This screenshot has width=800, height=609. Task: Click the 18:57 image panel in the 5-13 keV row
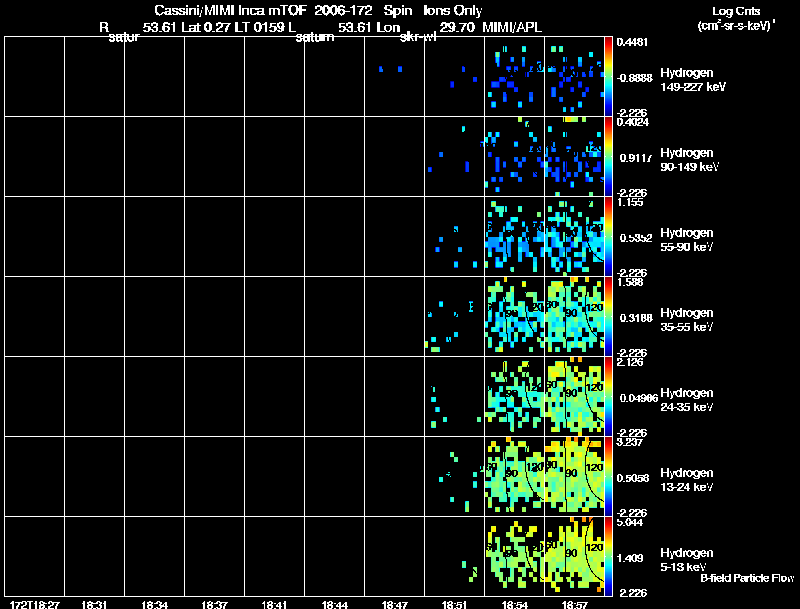click(x=574, y=556)
